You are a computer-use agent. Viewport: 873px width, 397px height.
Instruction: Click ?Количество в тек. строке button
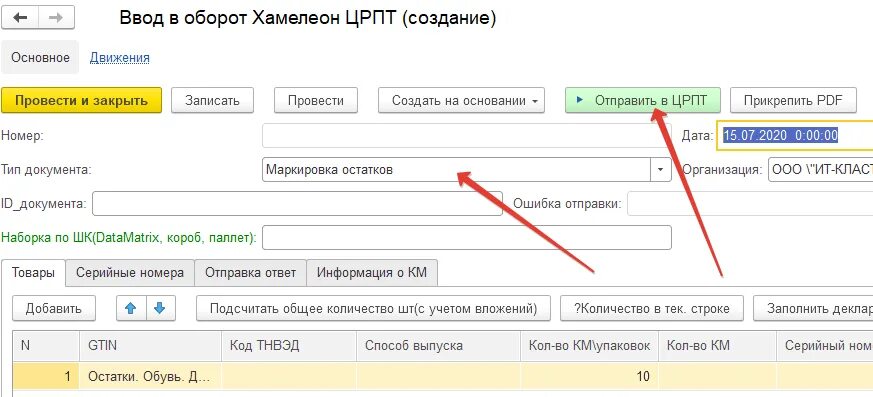pos(652,308)
